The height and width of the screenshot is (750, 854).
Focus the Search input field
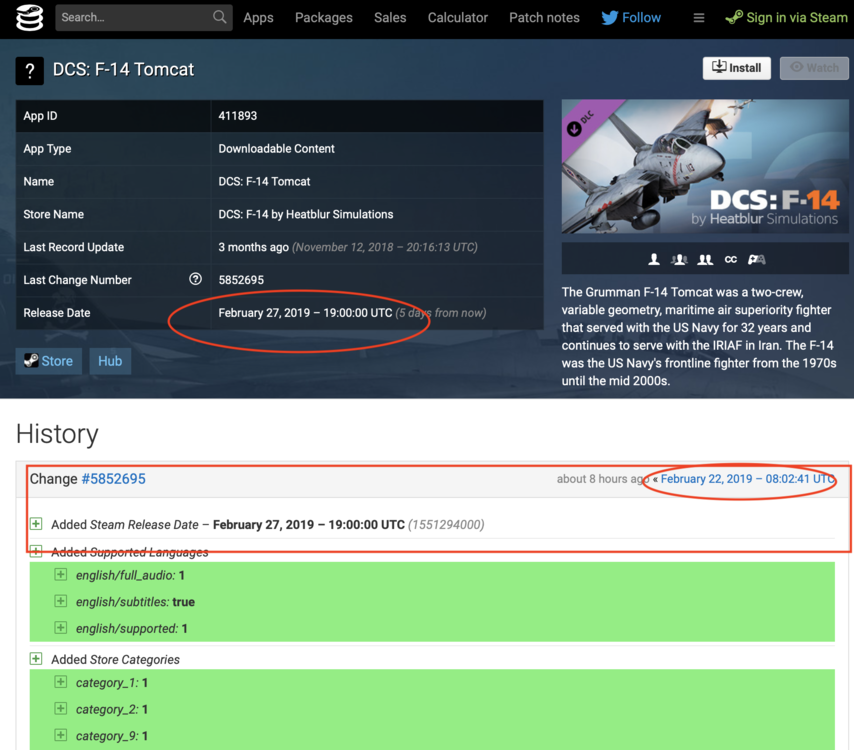(x=135, y=17)
